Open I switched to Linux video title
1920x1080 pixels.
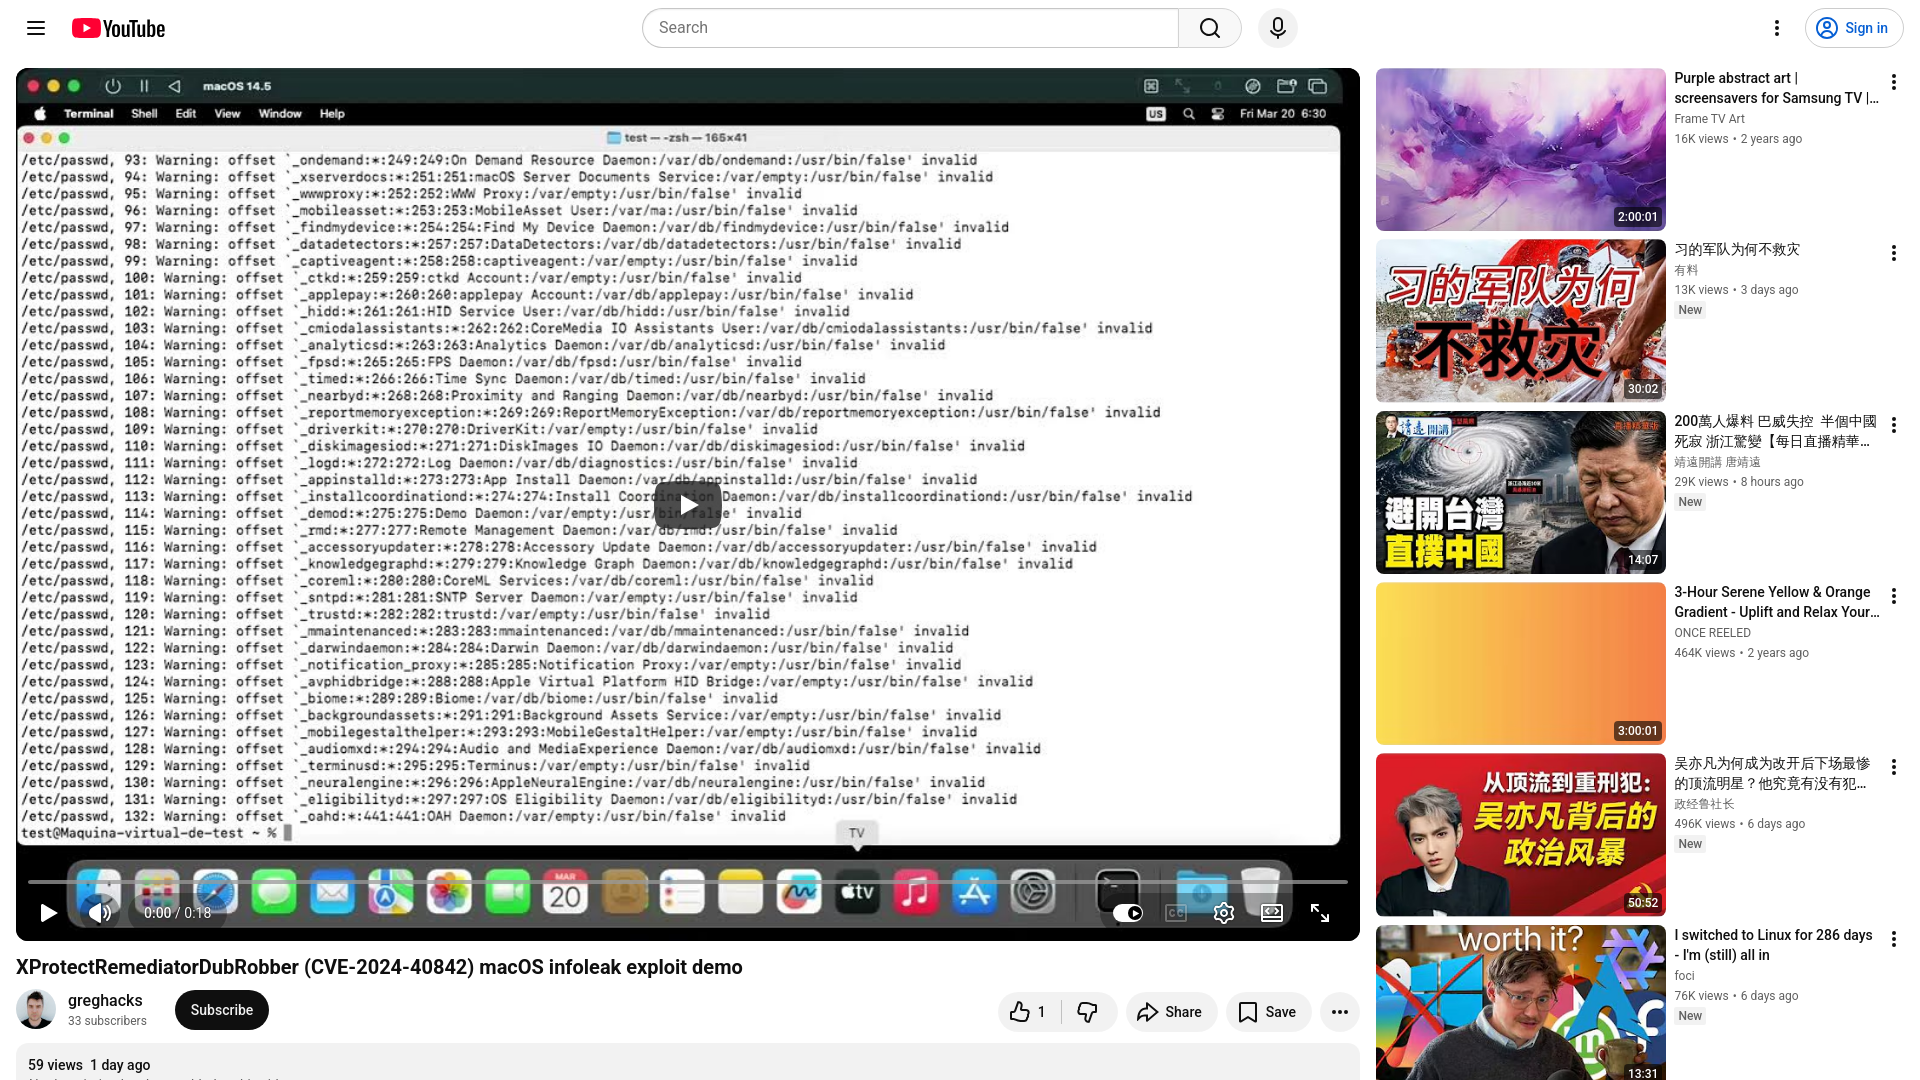(x=1773, y=945)
